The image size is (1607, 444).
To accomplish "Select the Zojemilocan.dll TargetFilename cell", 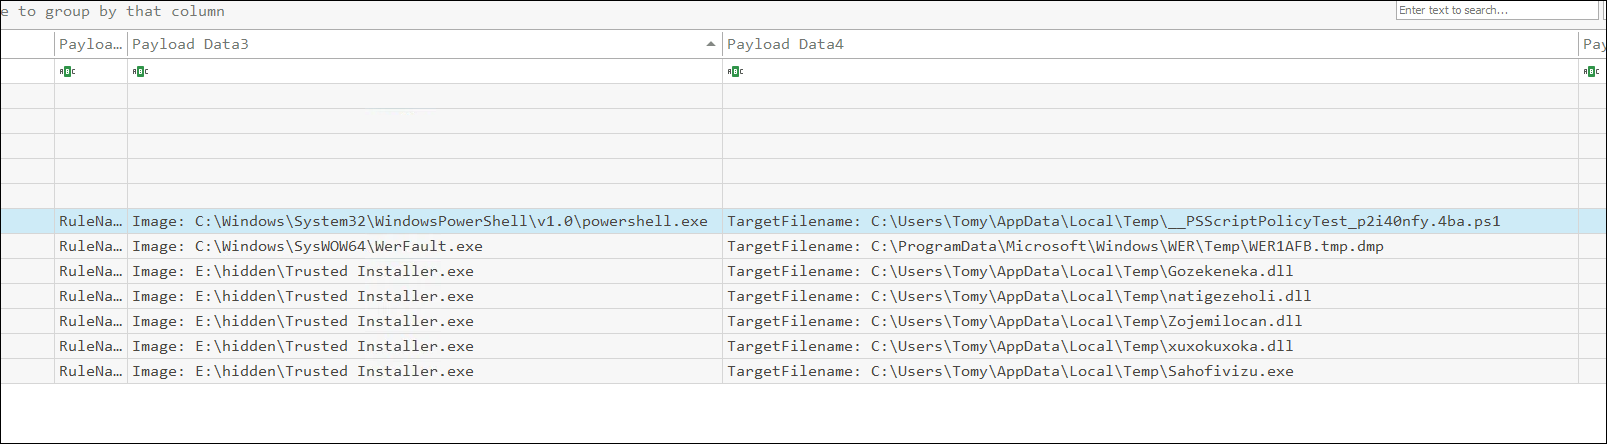I will 1150,321.
